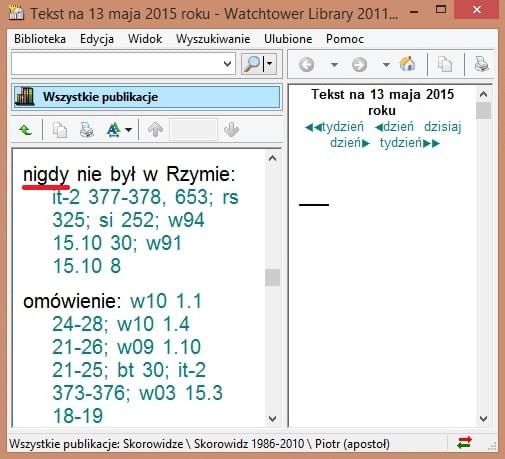Open the back history dropdown arrow
The width and height of the screenshot is (505, 459).
334,64
